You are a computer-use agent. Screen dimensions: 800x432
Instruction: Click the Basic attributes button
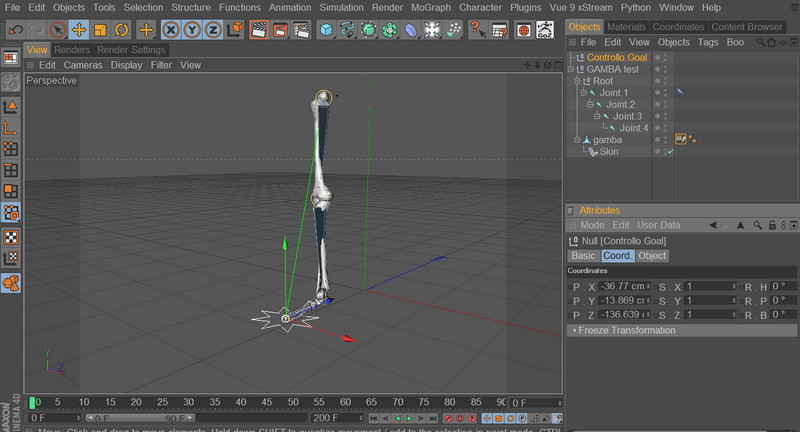[x=583, y=256]
